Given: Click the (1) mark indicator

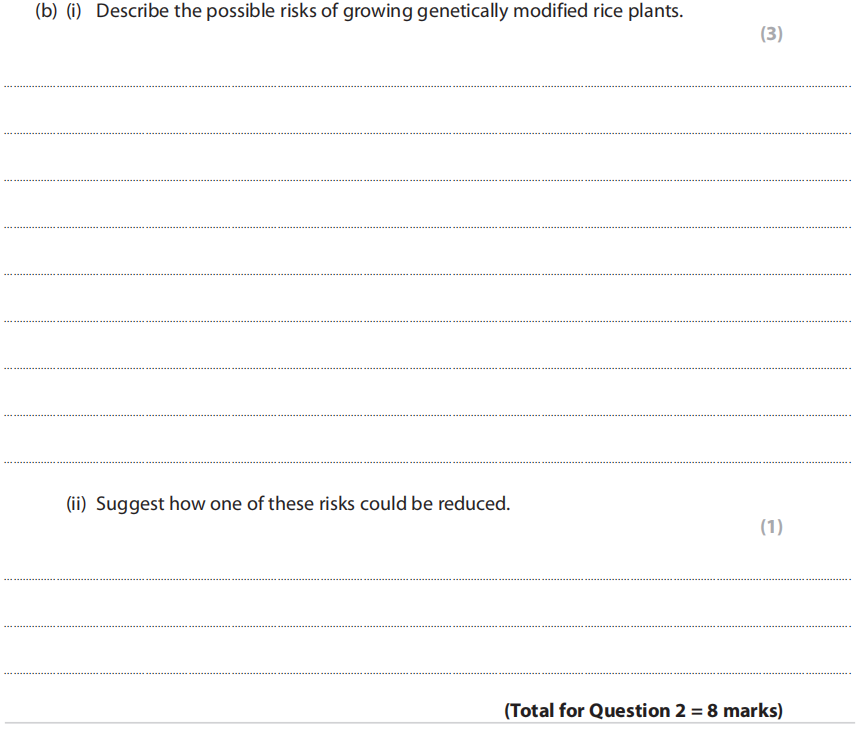Looking at the screenshot, I should (771, 527).
